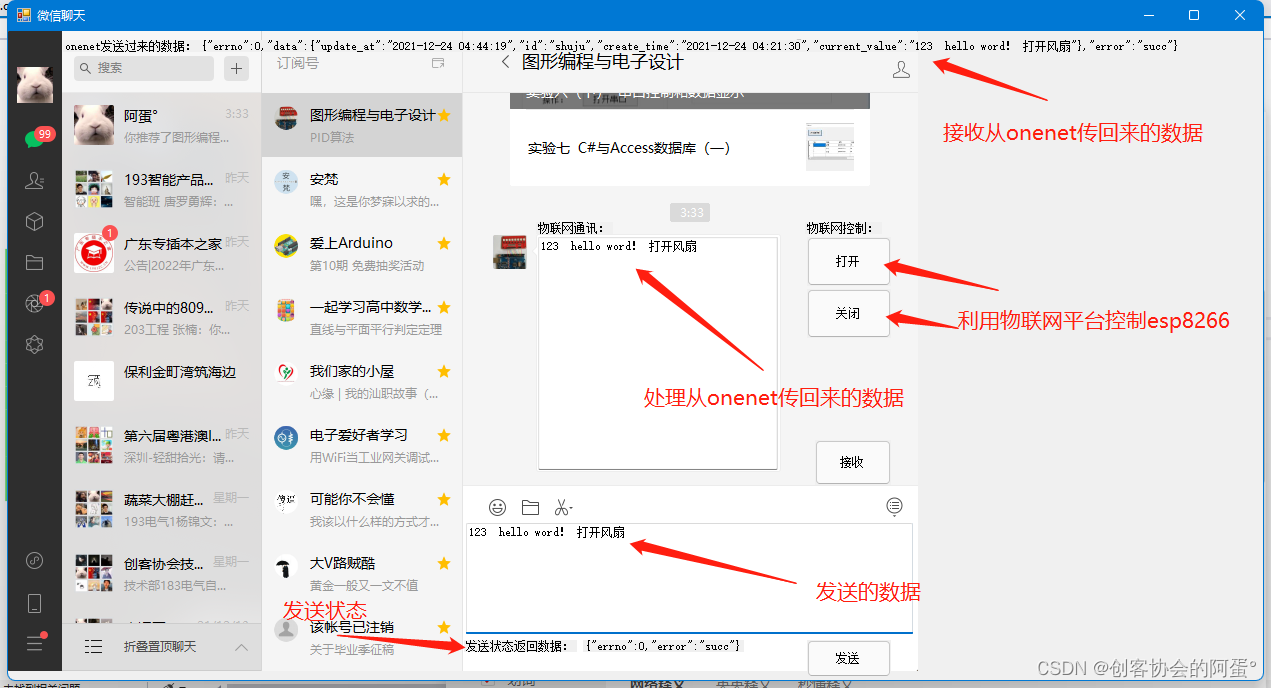Viewport: 1271px width, 688px height.
Task: Select 可能你不会懂 subscription account
Action: click(x=362, y=509)
